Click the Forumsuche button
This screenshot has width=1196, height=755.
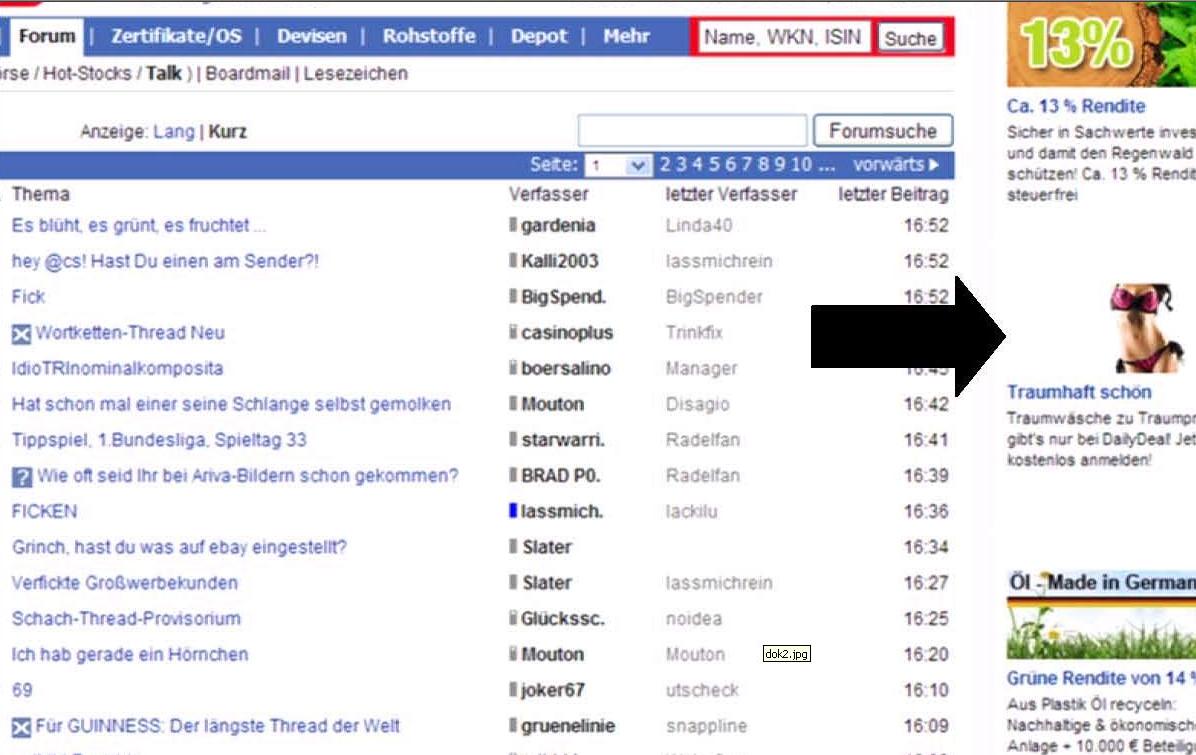(x=883, y=130)
